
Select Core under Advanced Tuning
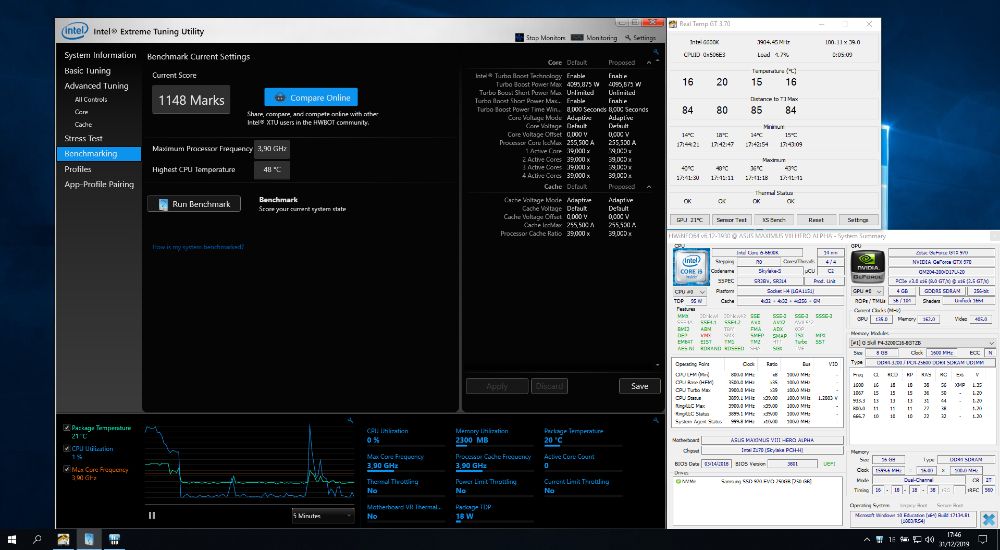(x=81, y=112)
